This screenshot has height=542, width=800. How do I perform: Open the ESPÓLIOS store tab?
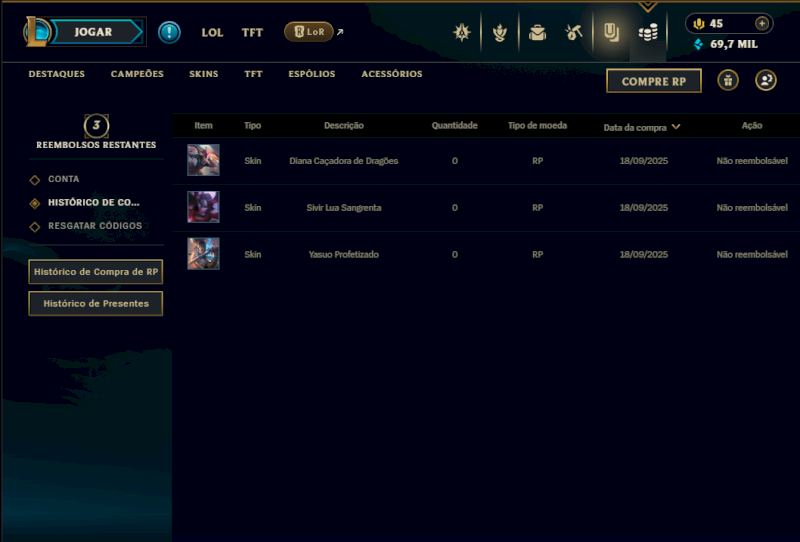312,74
